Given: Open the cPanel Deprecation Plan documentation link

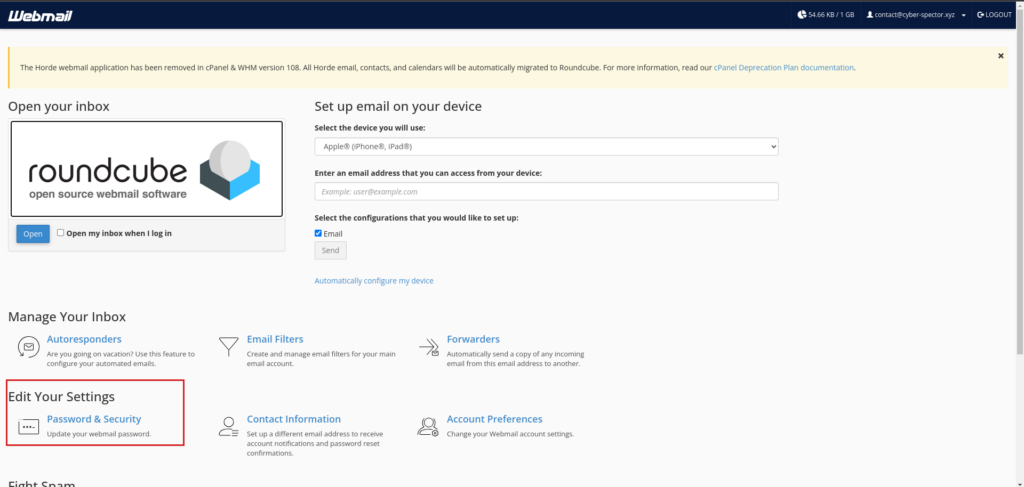Looking at the screenshot, I should pos(784,67).
